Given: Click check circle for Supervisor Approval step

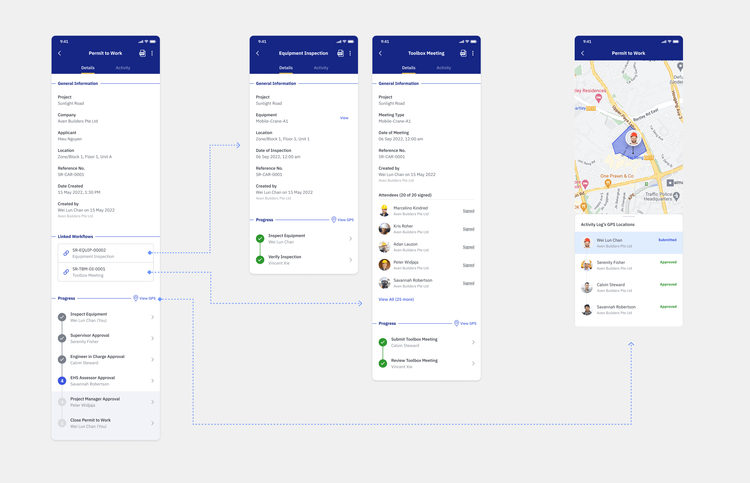Looking at the screenshot, I should tap(62, 338).
